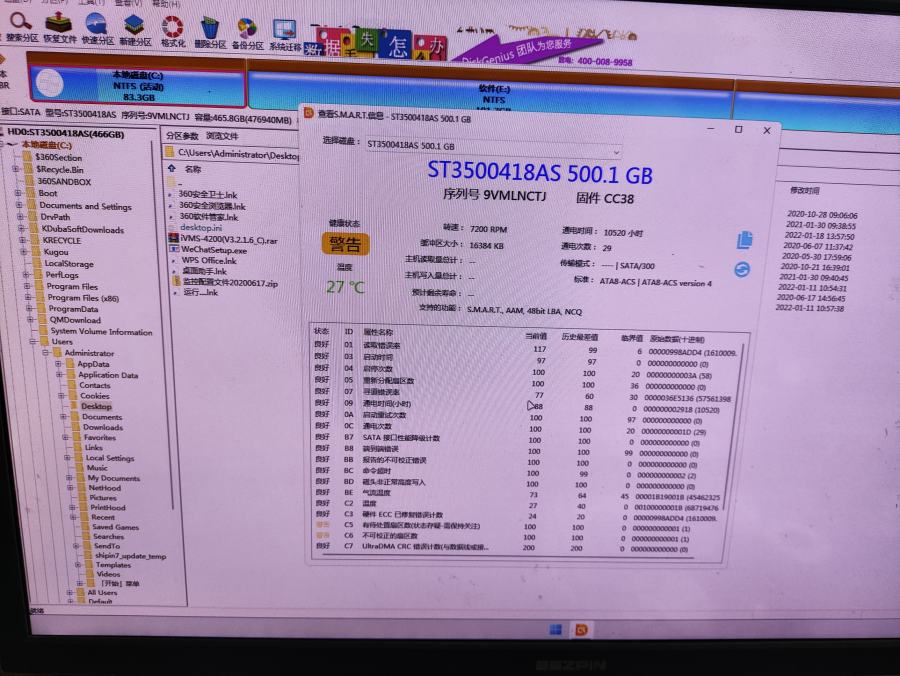Click the folder icon in the path bar

(169, 152)
